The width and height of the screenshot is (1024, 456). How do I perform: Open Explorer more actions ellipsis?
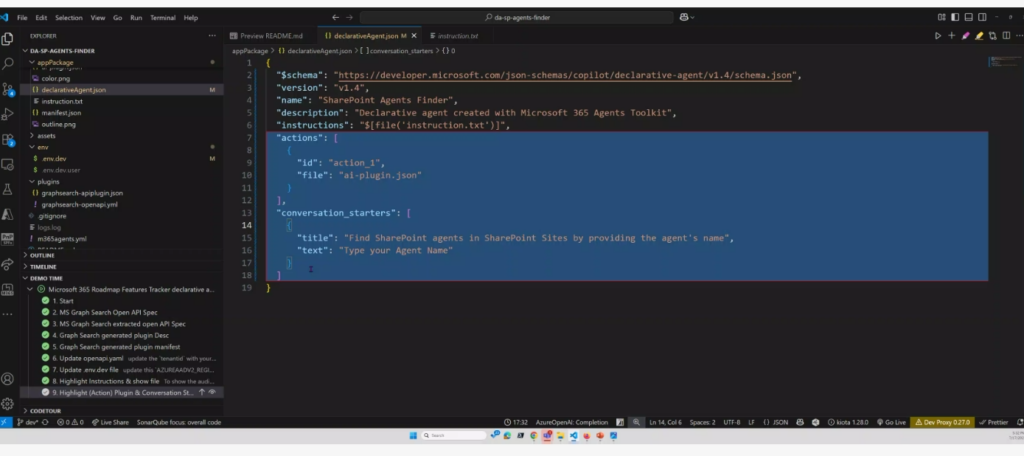[x=212, y=36]
